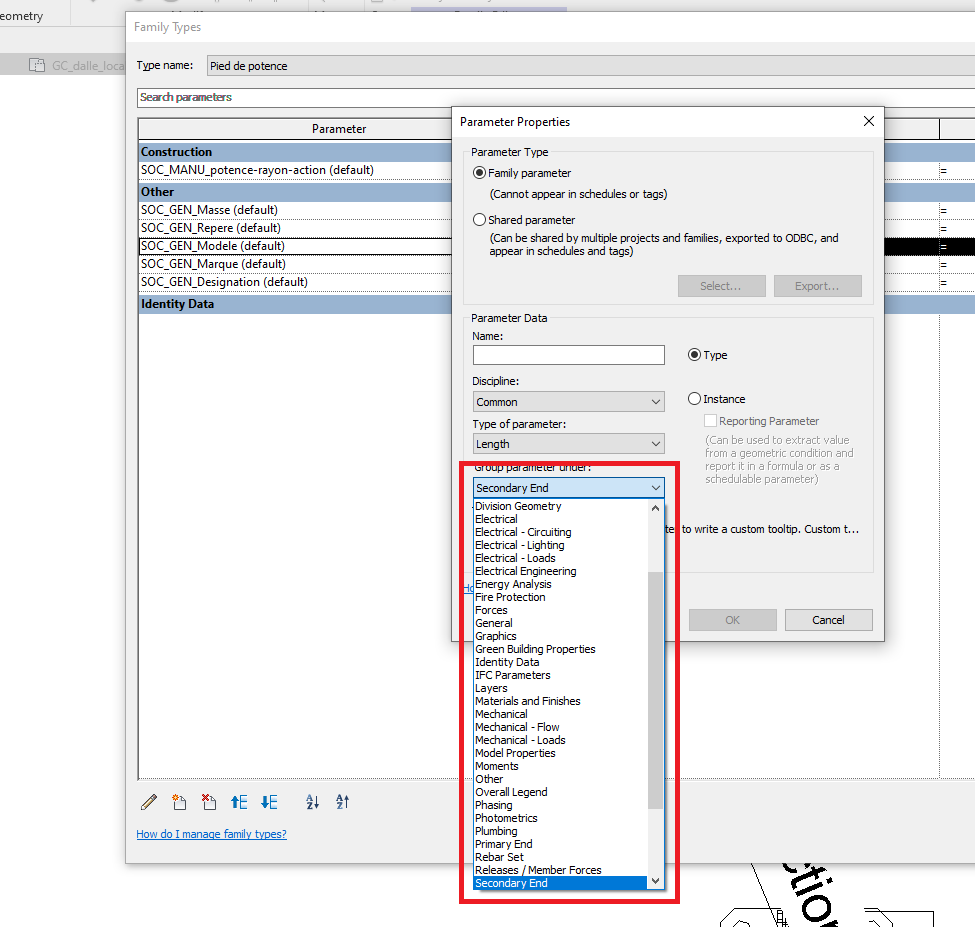This screenshot has width=975, height=927.
Task: Choose Materials and Finishes in the list
Action: [x=527, y=701]
